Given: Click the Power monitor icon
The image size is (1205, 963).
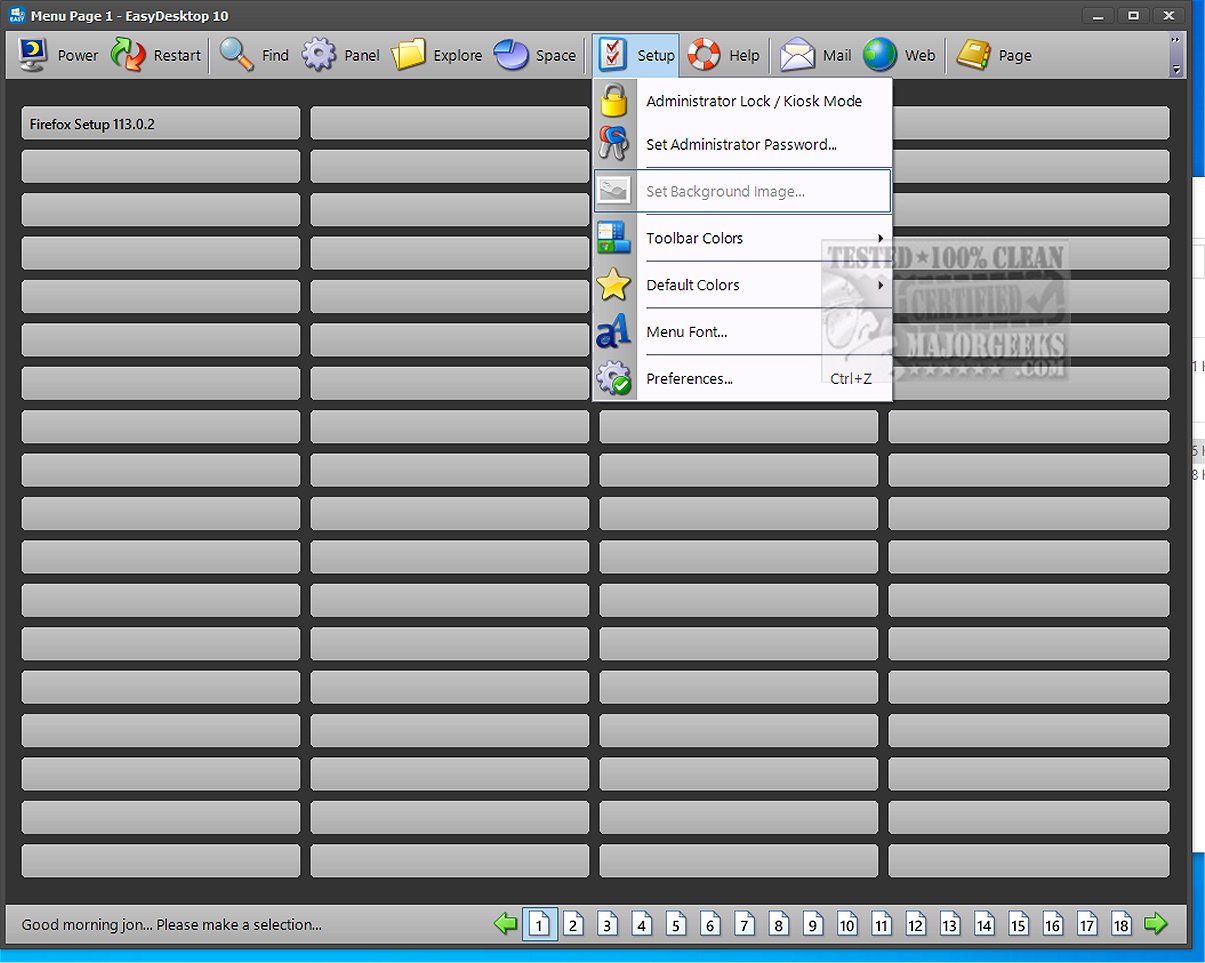Looking at the screenshot, I should point(32,55).
